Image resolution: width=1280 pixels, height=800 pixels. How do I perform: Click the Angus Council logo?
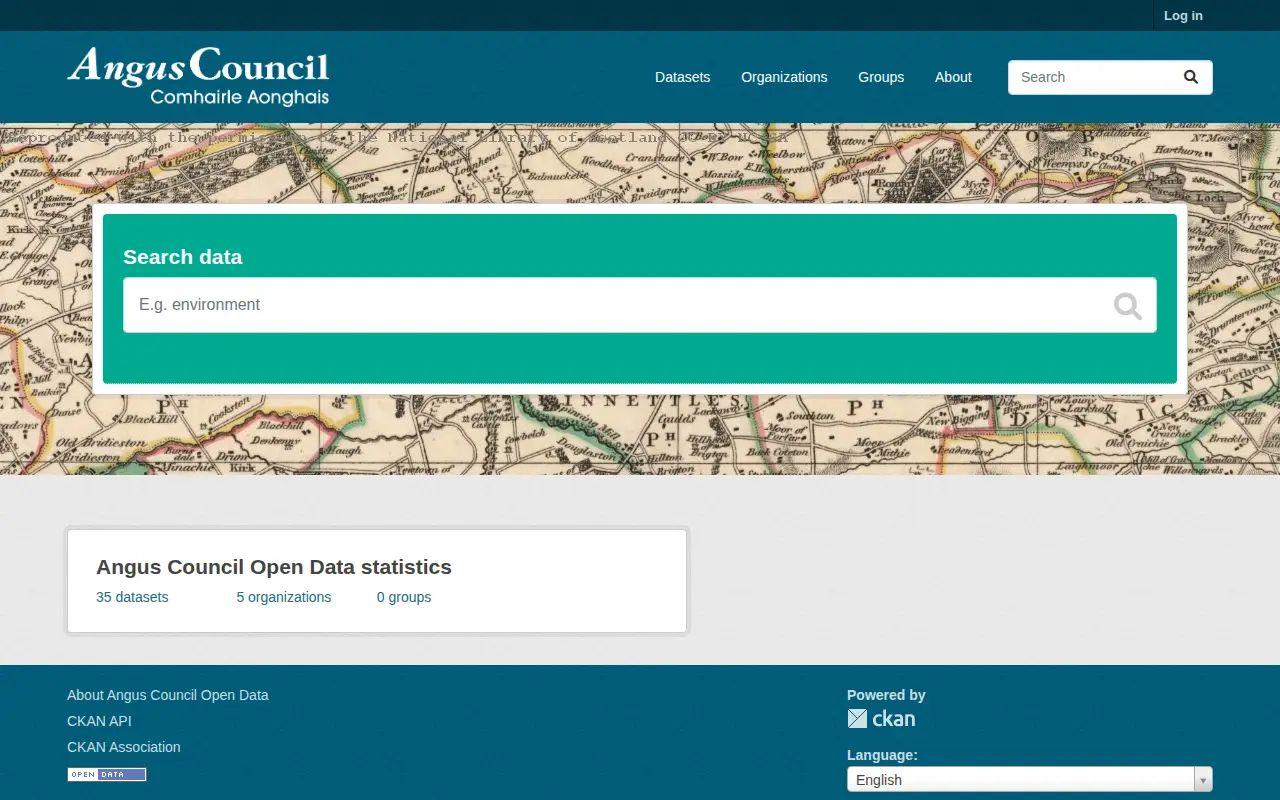pos(198,76)
